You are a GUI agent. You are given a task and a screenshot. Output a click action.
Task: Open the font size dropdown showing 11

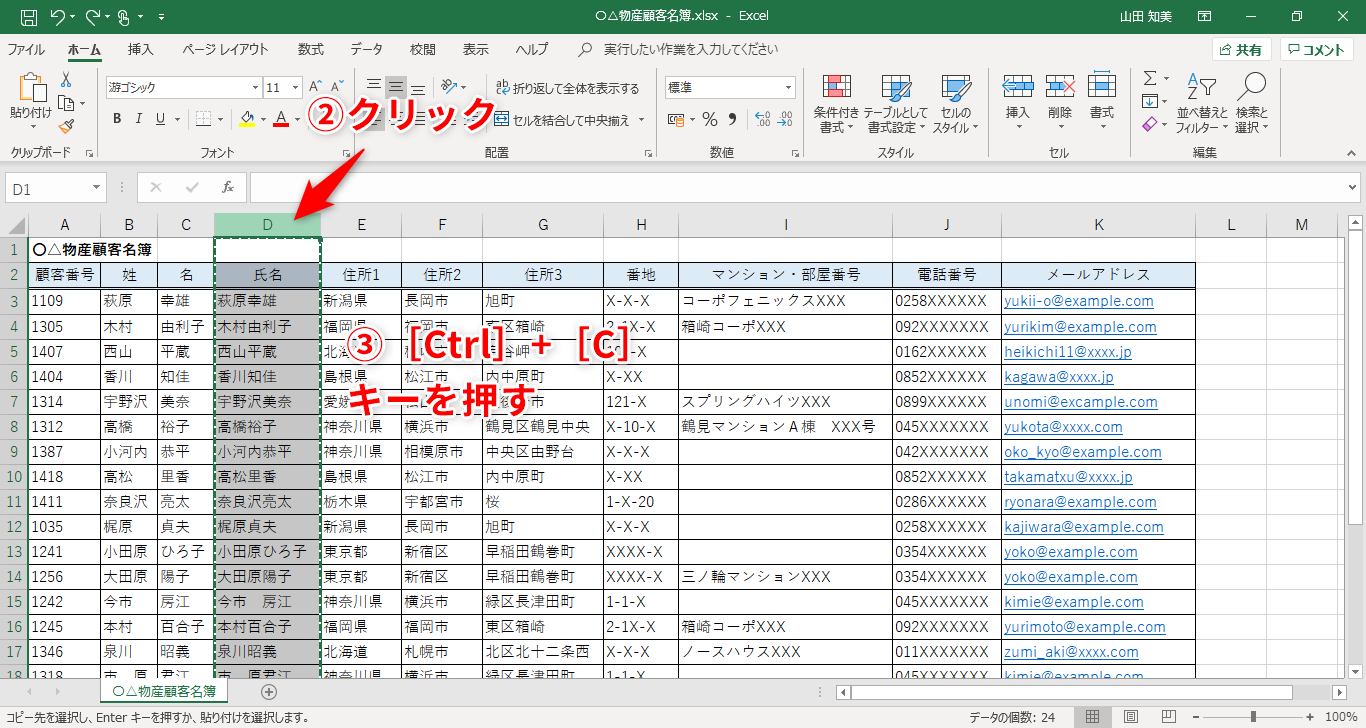pyautogui.click(x=297, y=87)
